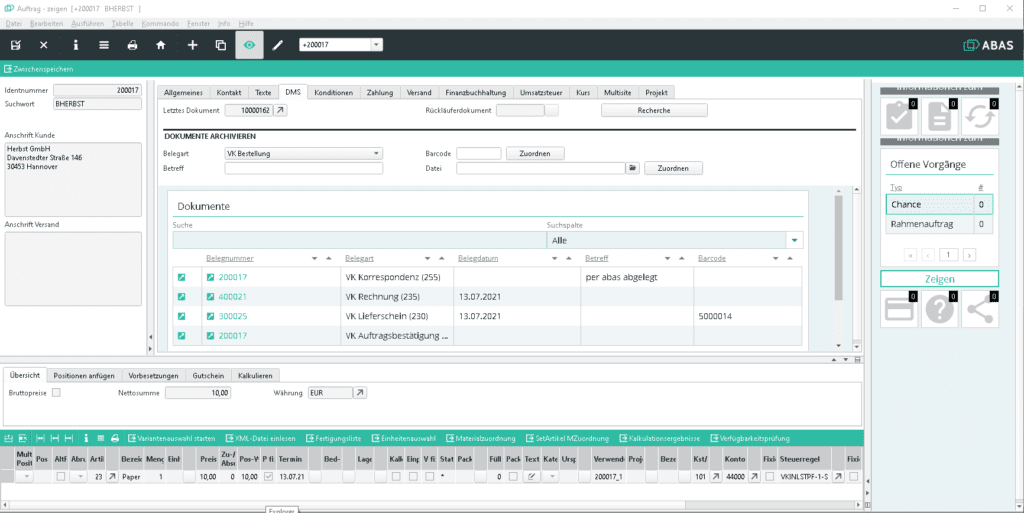Toggle the checked P fi checkbox in row
This screenshot has width=1024, height=513.
point(268,477)
